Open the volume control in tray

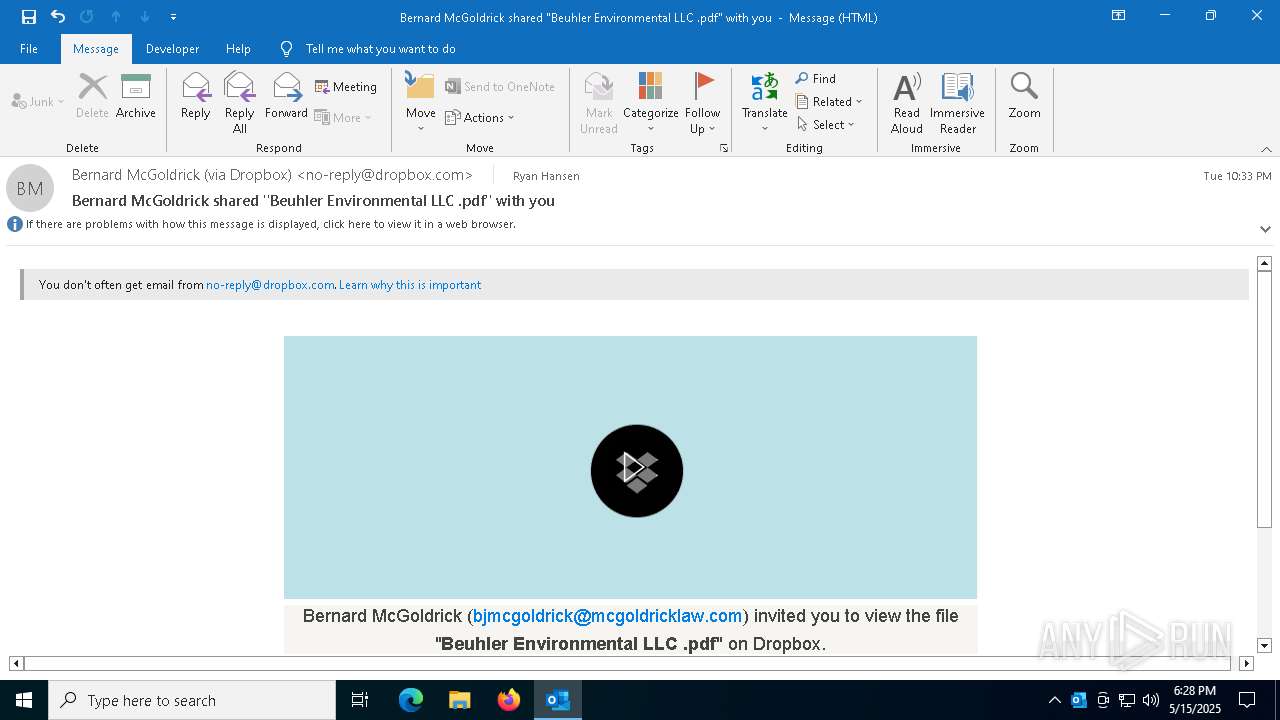pos(1151,700)
